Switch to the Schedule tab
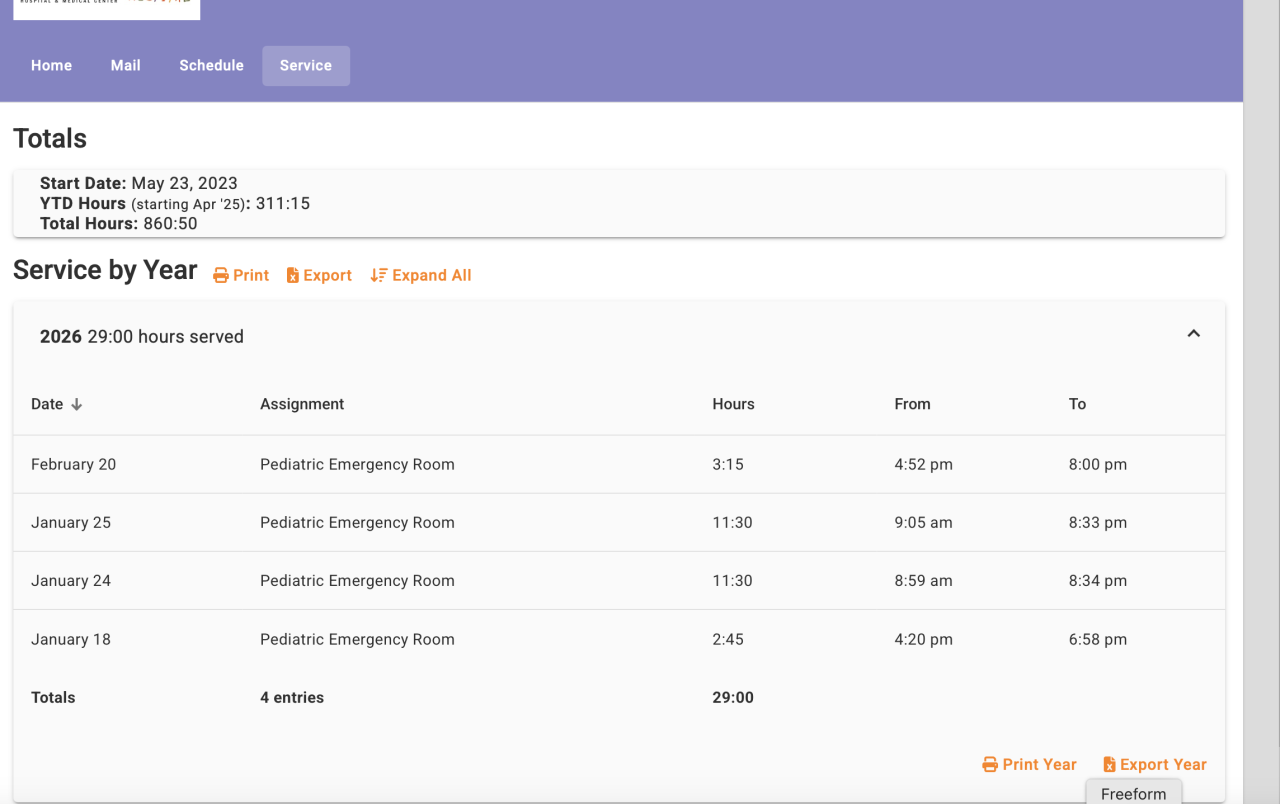Screen dimensions: 1280x804 click(211, 66)
